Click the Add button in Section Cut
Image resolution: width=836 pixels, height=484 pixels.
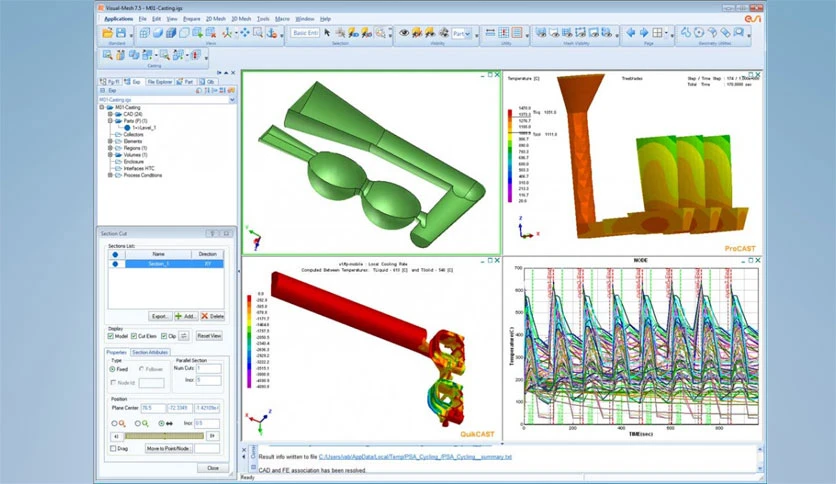tap(186, 316)
